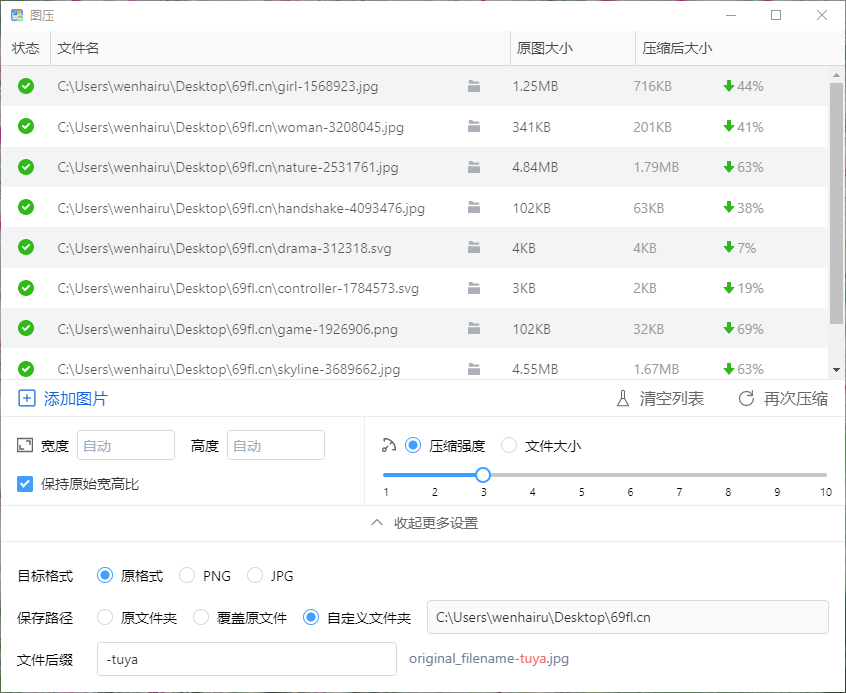Click the compression gauge icon beside 压缩强度

(388, 445)
